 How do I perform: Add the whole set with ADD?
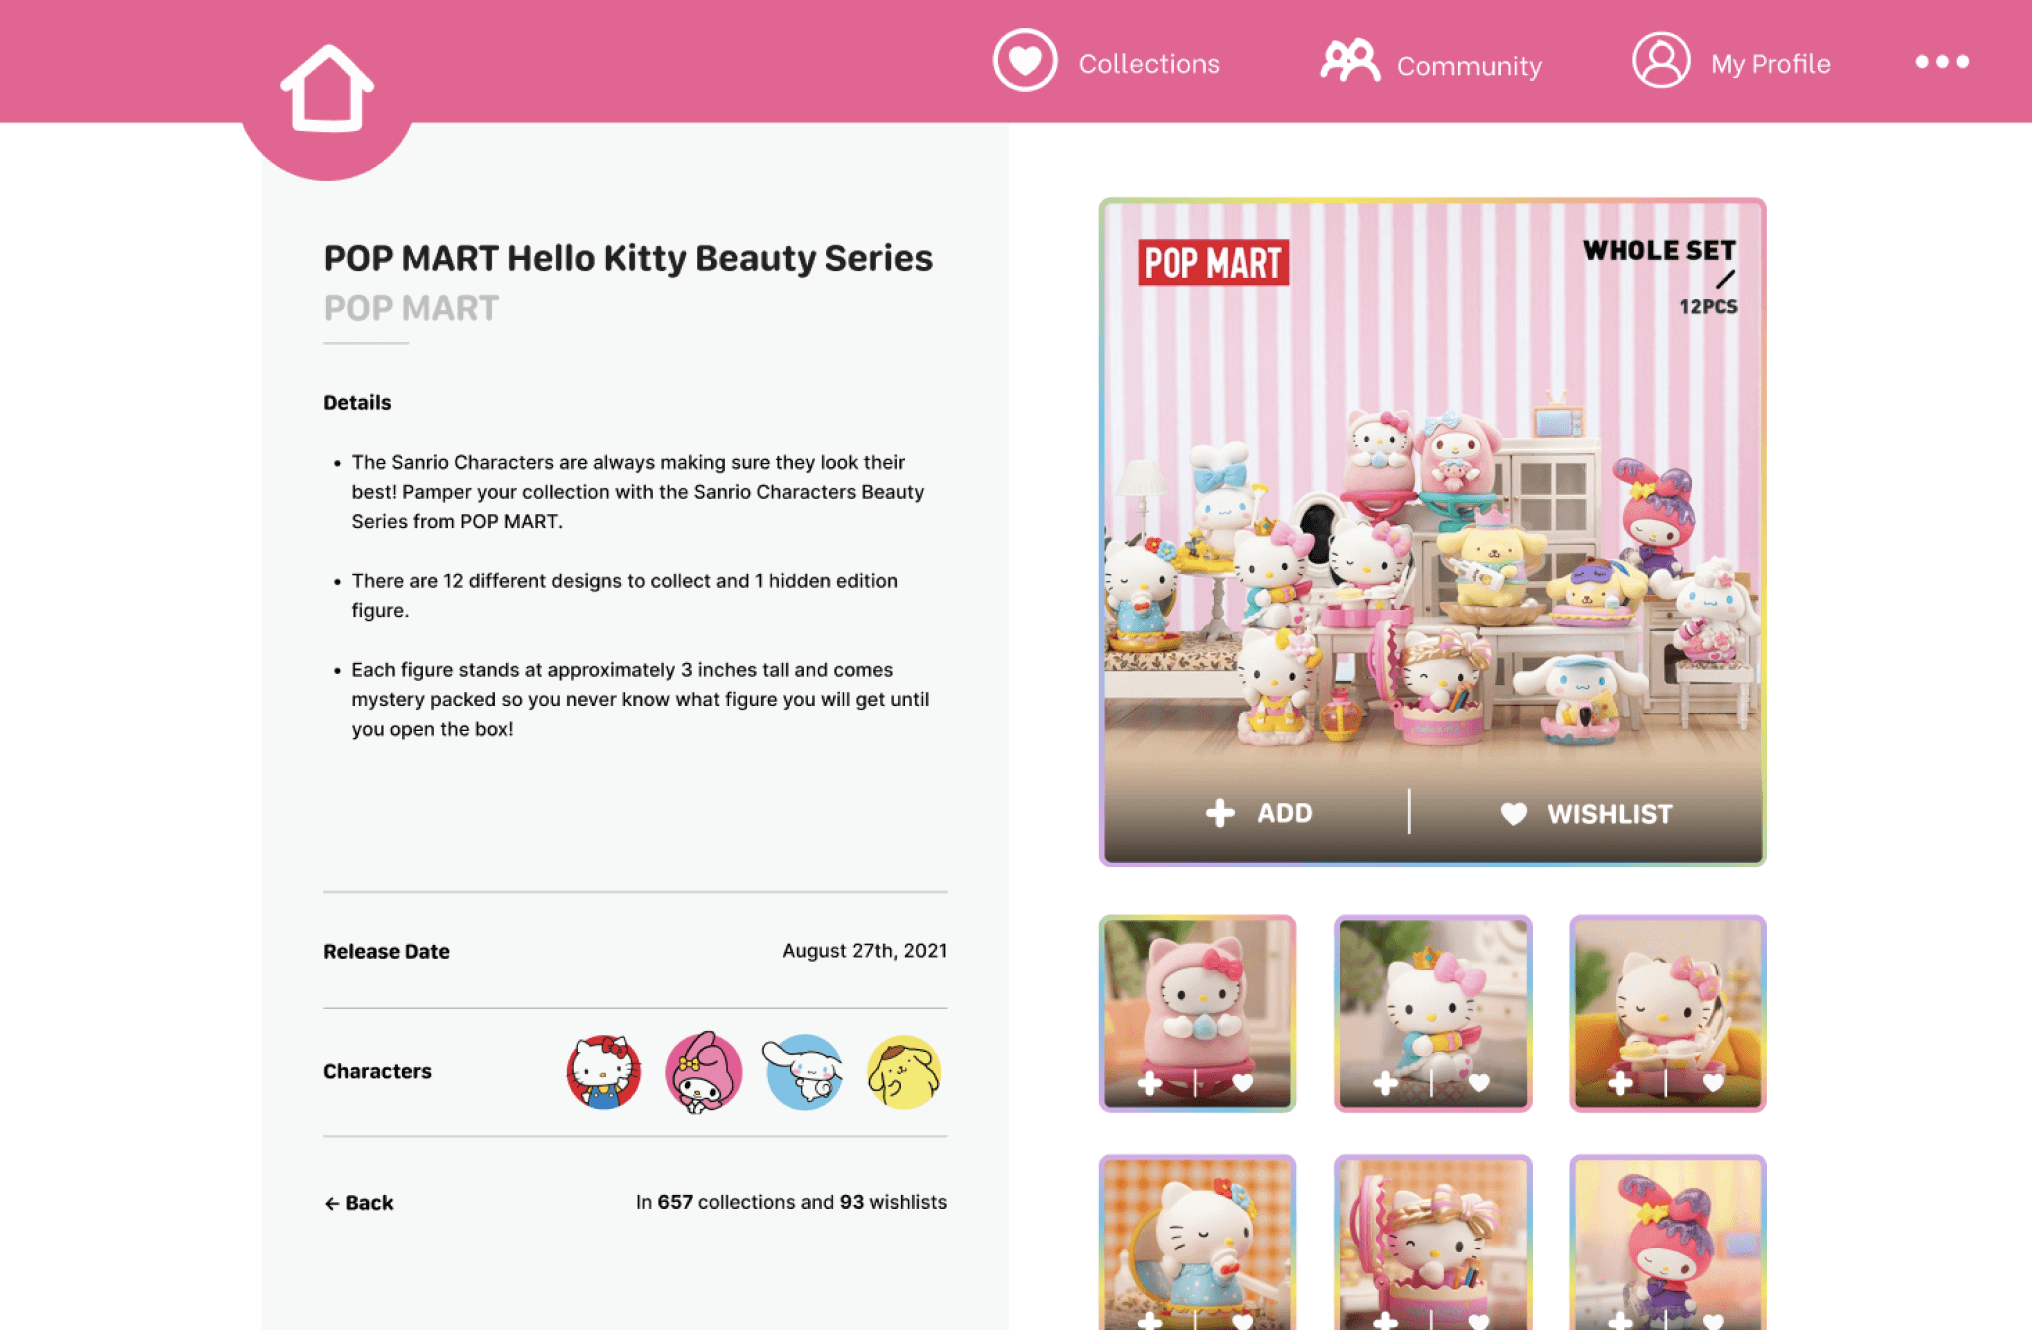(1258, 813)
